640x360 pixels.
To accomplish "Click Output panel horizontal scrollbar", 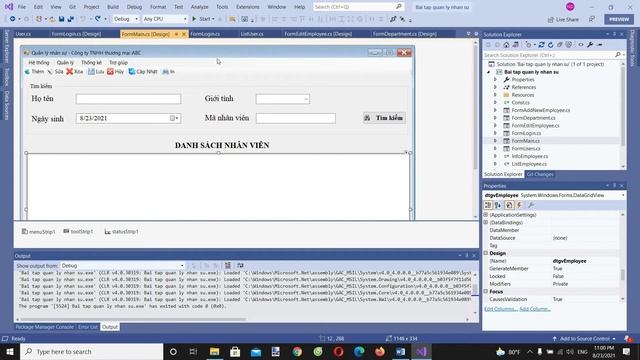I will click(133, 319).
